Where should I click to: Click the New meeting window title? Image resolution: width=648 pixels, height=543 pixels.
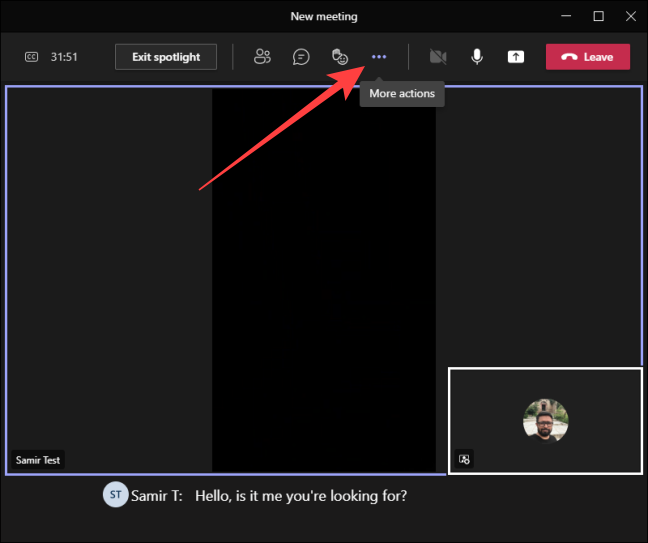[324, 17]
